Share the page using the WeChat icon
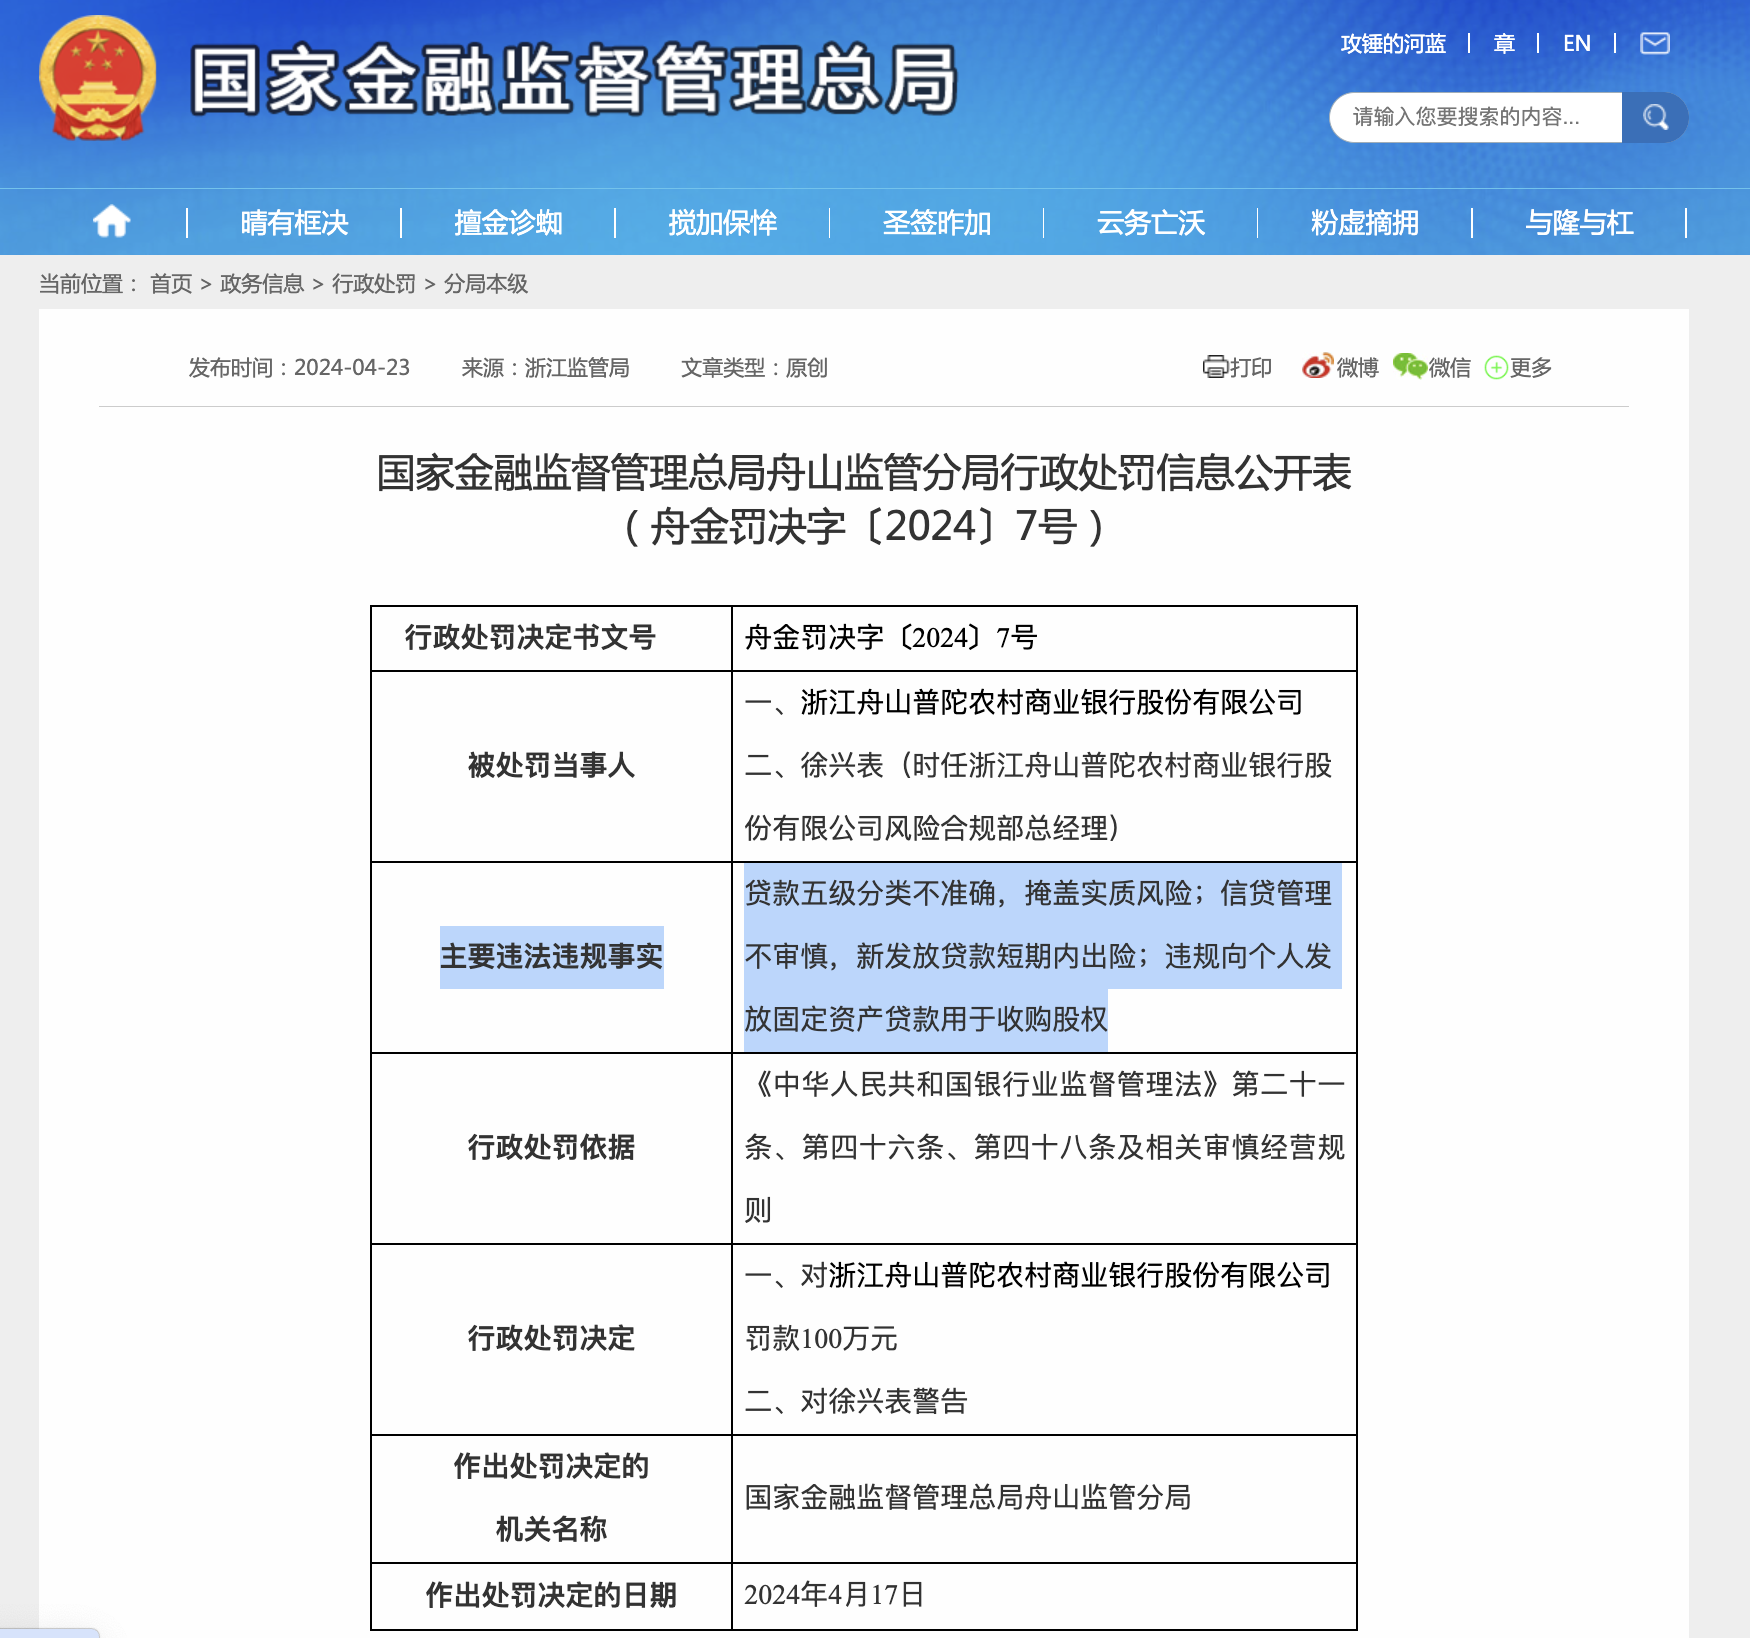The height and width of the screenshot is (1638, 1750). pyautogui.click(x=1413, y=368)
